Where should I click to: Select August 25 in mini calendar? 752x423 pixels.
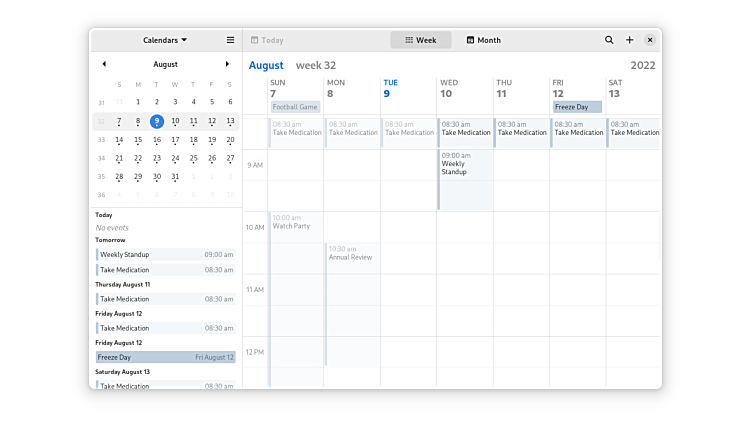pyautogui.click(x=194, y=158)
